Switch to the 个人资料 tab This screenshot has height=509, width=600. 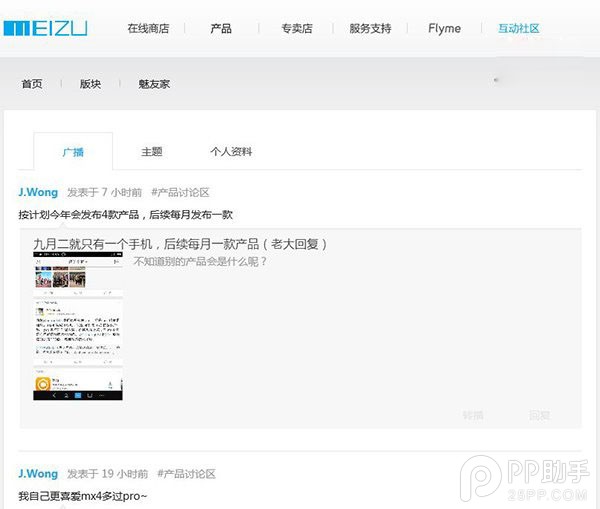[x=231, y=152]
